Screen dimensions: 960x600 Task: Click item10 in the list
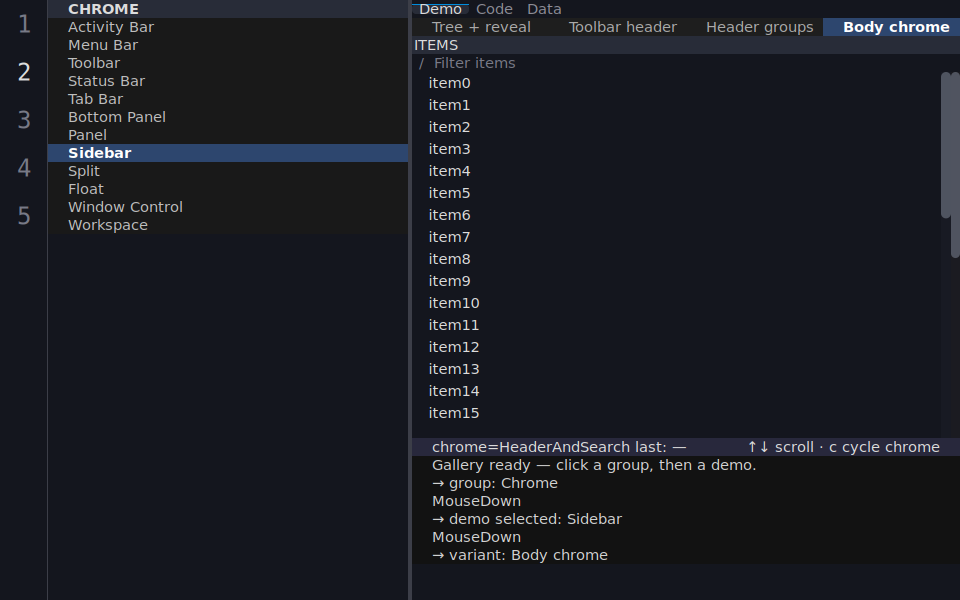coord(677,304)
